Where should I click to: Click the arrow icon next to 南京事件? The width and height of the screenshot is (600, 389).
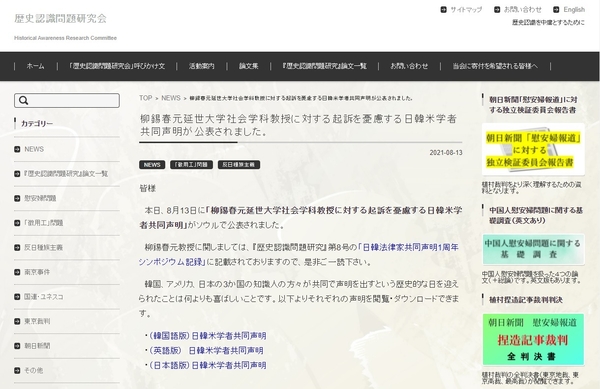pyautogui.click(x=17, y=272)
